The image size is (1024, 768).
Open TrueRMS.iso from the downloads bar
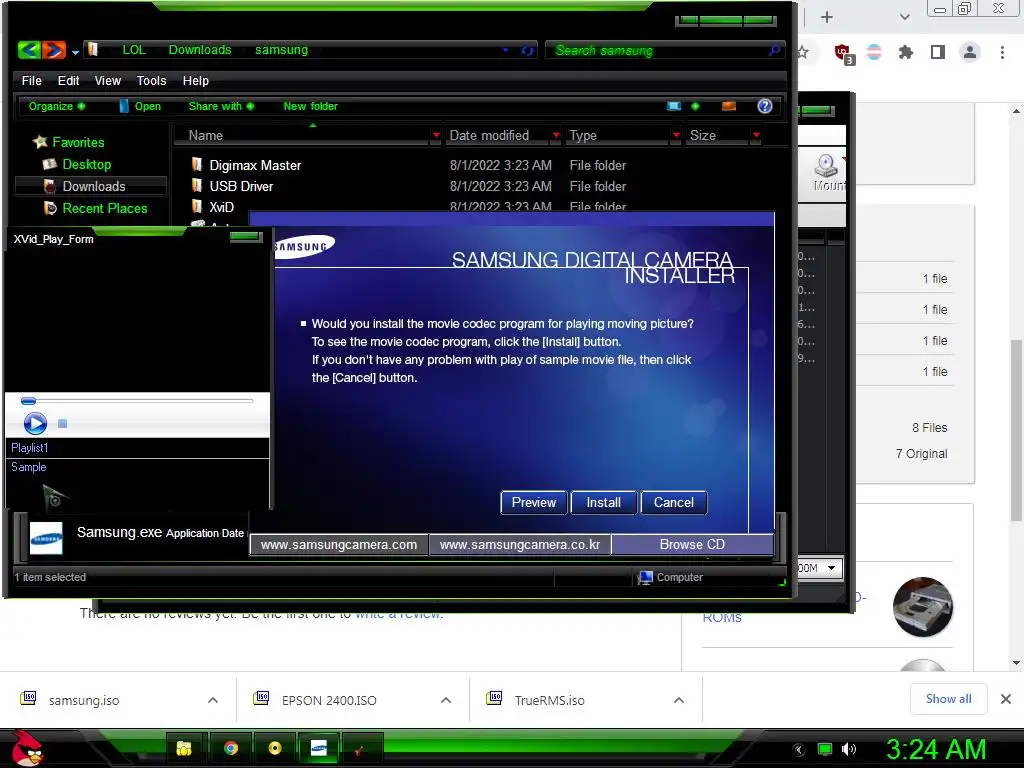click(x=549, y=700)
